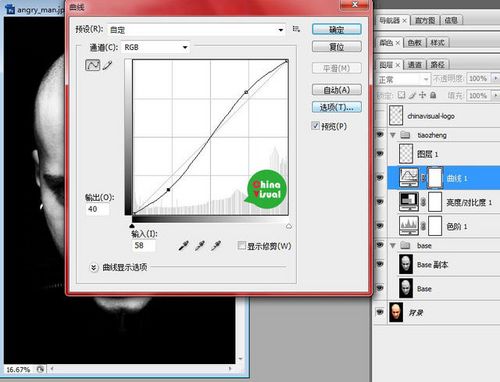Click the 选项(T)... options button
This screenshot has height=382, width=500.
click(337, 107)
